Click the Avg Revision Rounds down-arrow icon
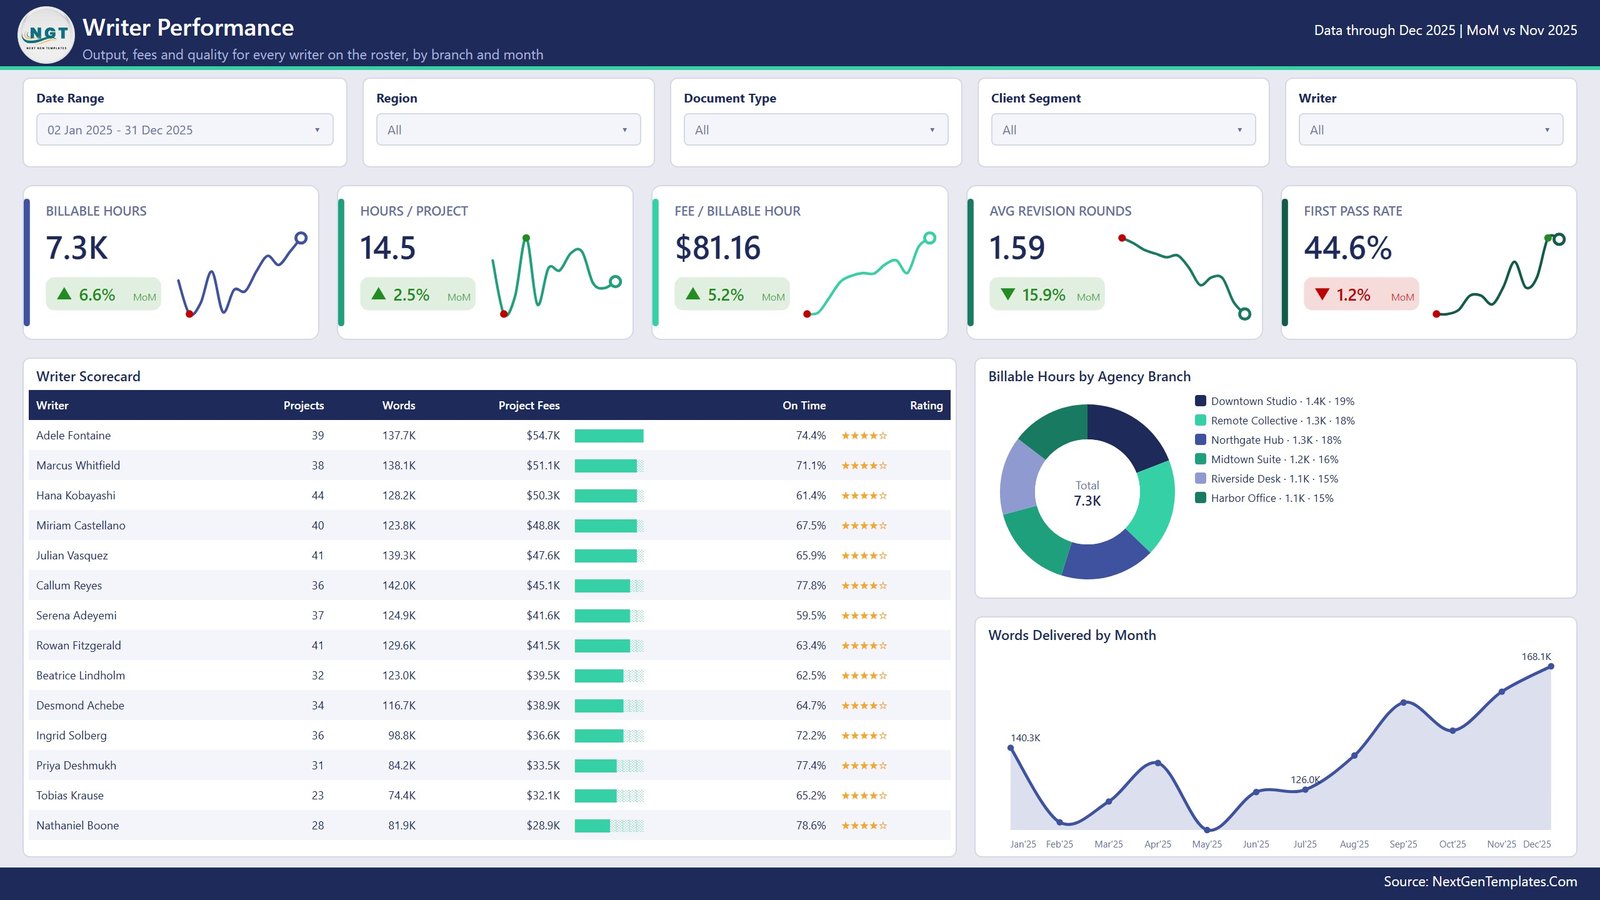This screenshot has width=1600, height=900. coord(1007,294)
